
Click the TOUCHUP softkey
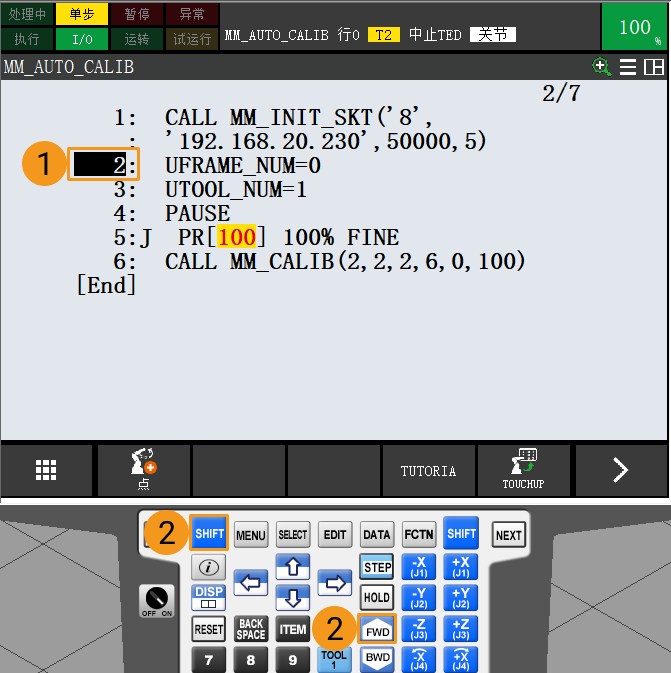click(523, 470)
